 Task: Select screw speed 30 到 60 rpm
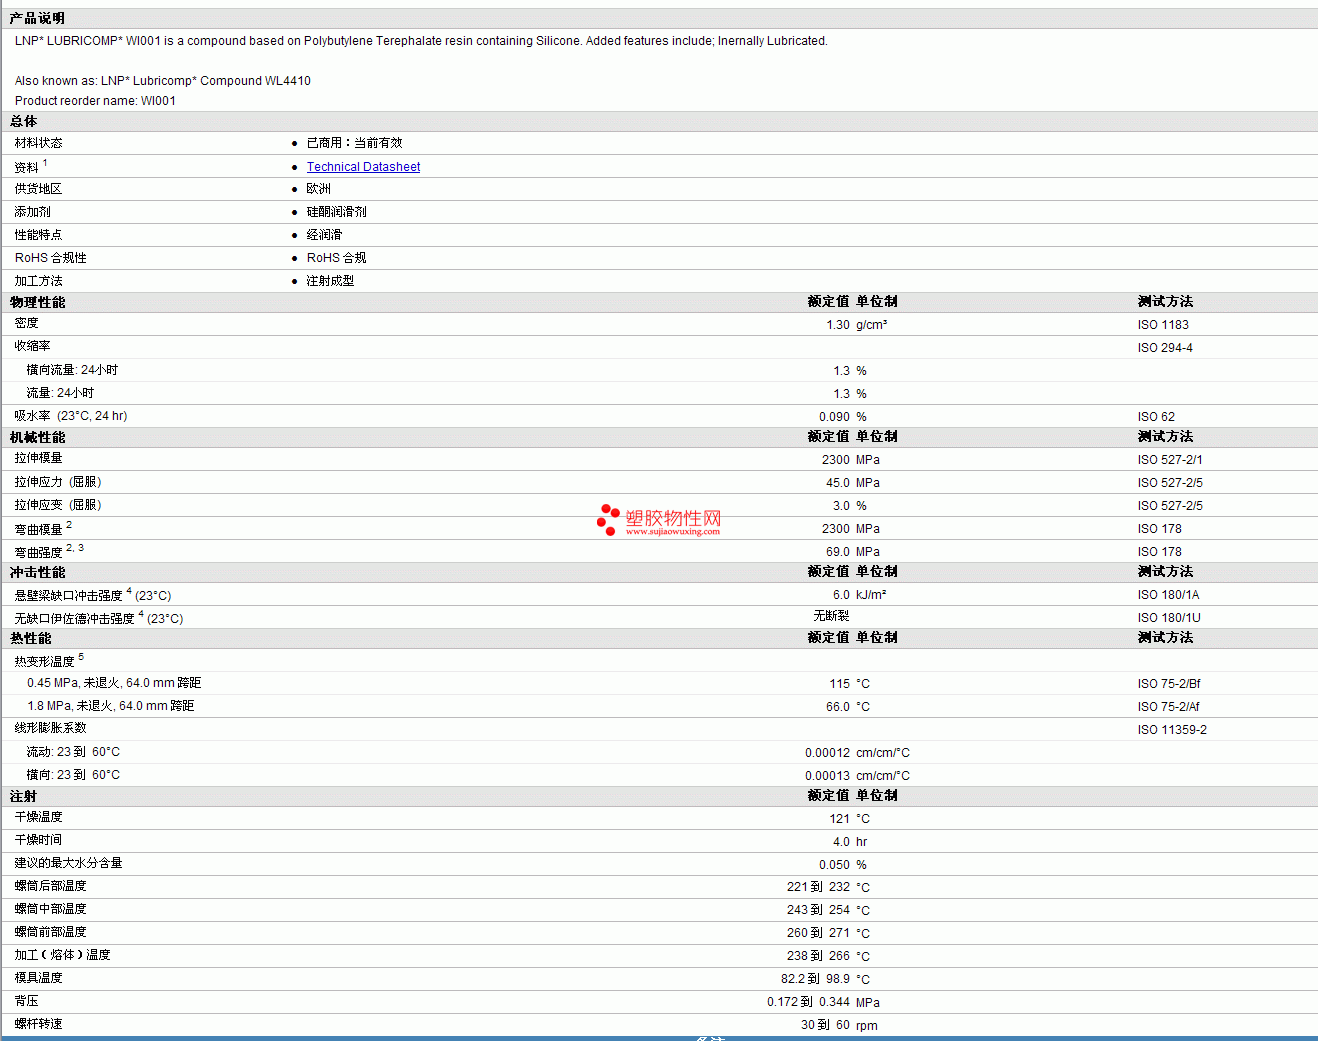pos(839,1025)
